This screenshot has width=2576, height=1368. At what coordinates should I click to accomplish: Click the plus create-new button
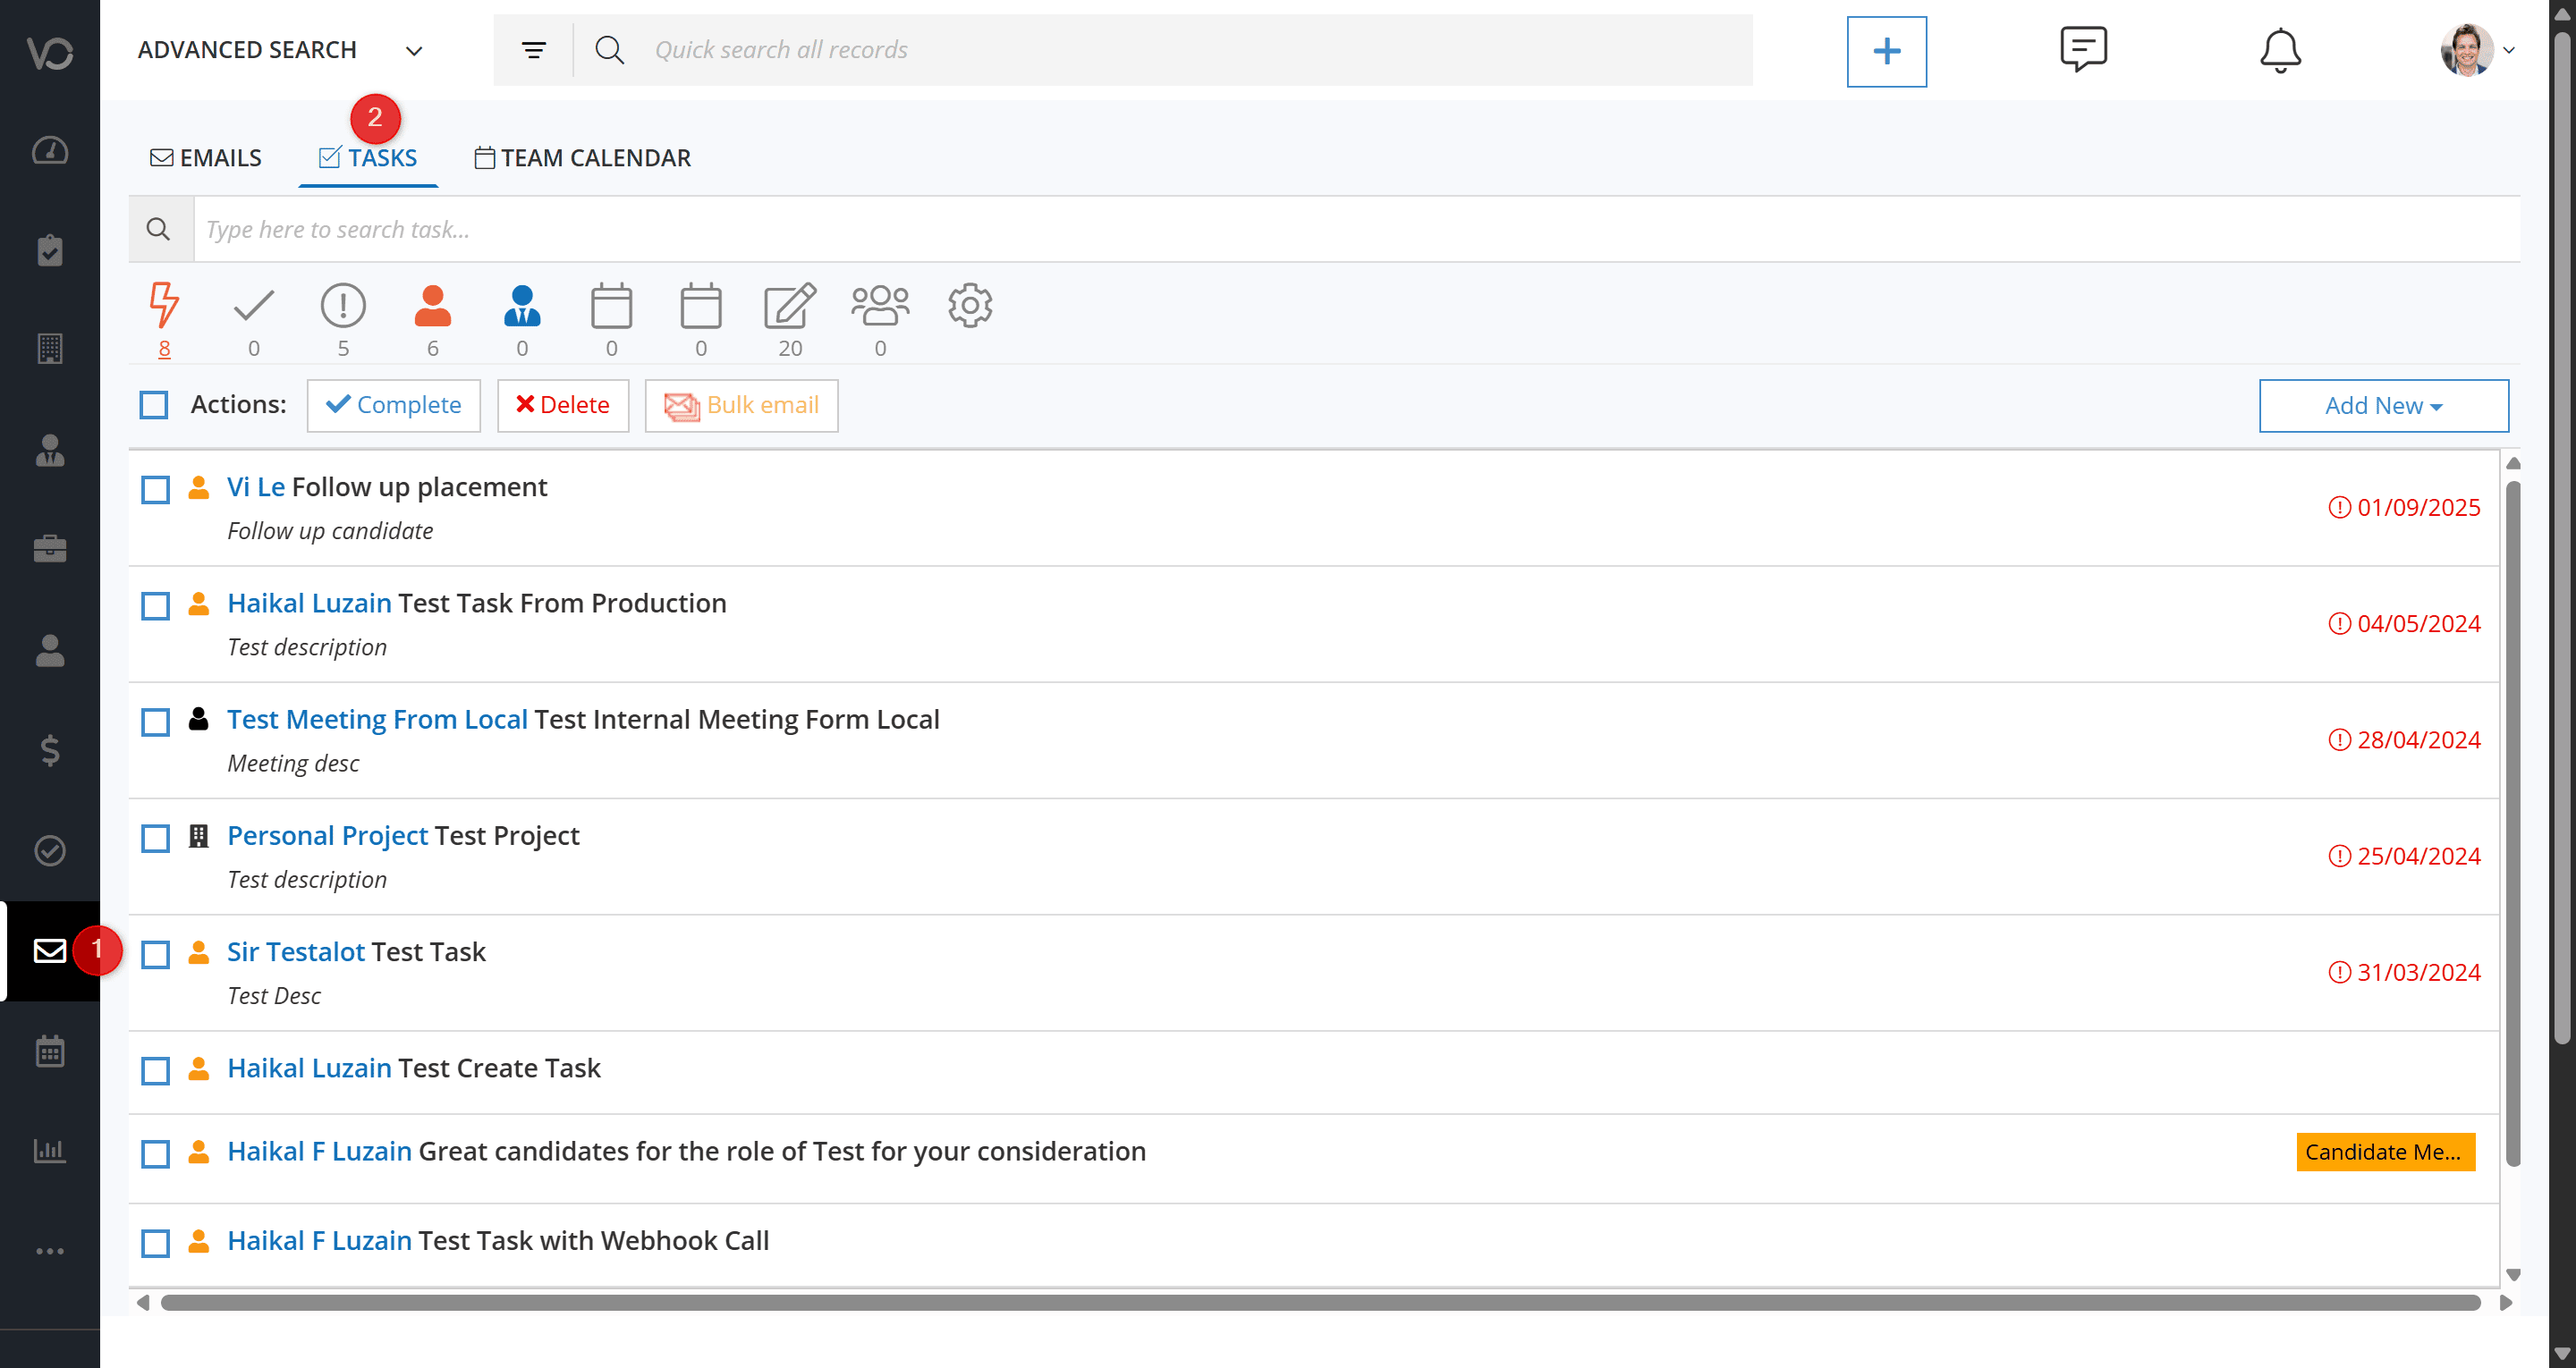point(1886,51)
